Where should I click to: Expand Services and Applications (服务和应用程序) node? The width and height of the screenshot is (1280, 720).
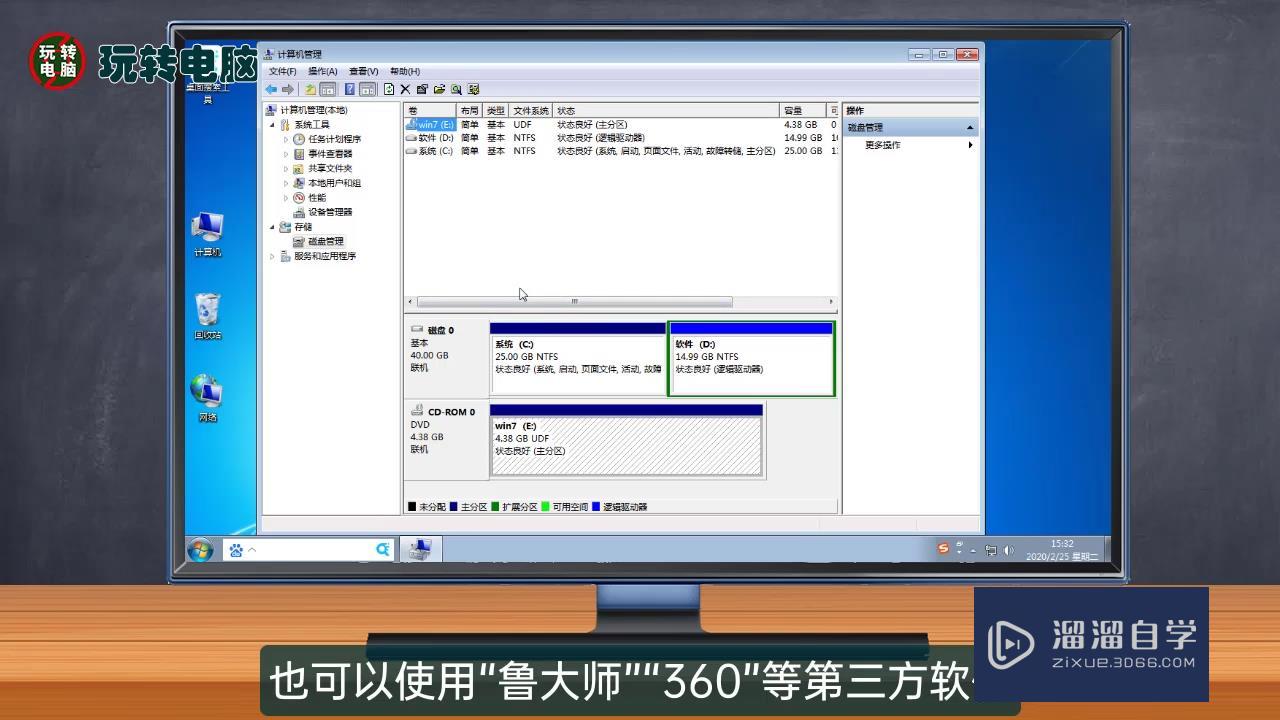(272, 256)
